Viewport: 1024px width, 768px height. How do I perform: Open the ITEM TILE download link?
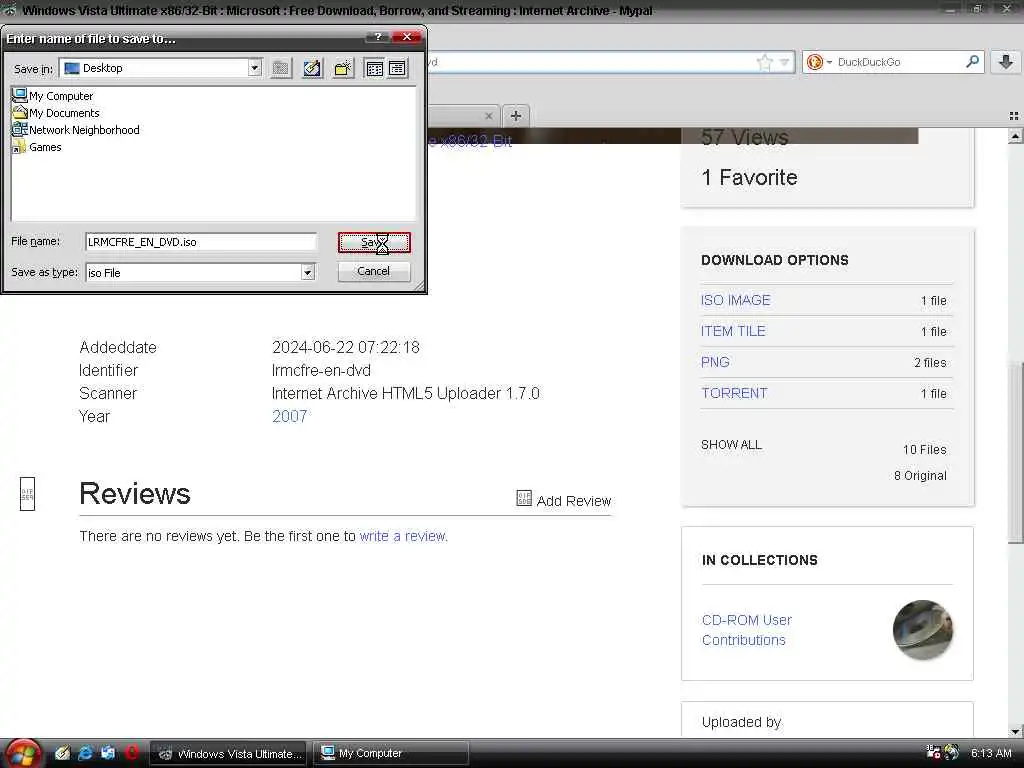click(x=733, y=331)
